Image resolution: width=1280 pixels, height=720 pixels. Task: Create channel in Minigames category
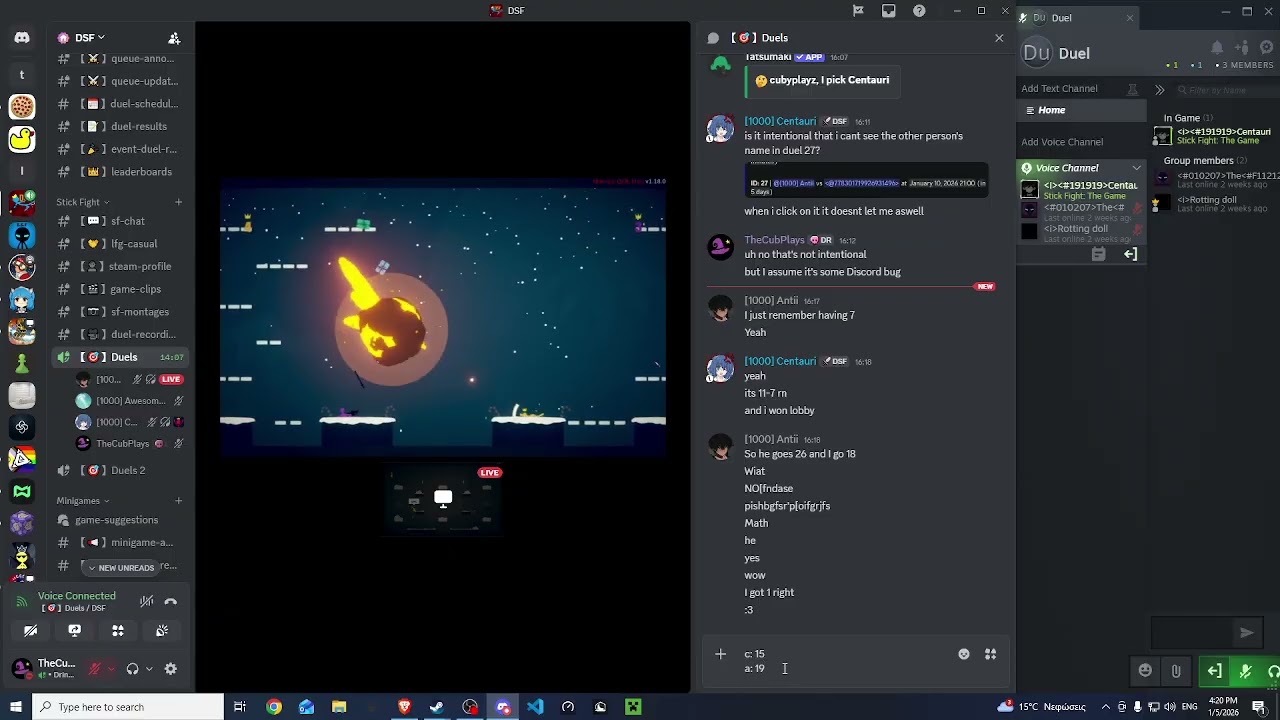[178, 501]
